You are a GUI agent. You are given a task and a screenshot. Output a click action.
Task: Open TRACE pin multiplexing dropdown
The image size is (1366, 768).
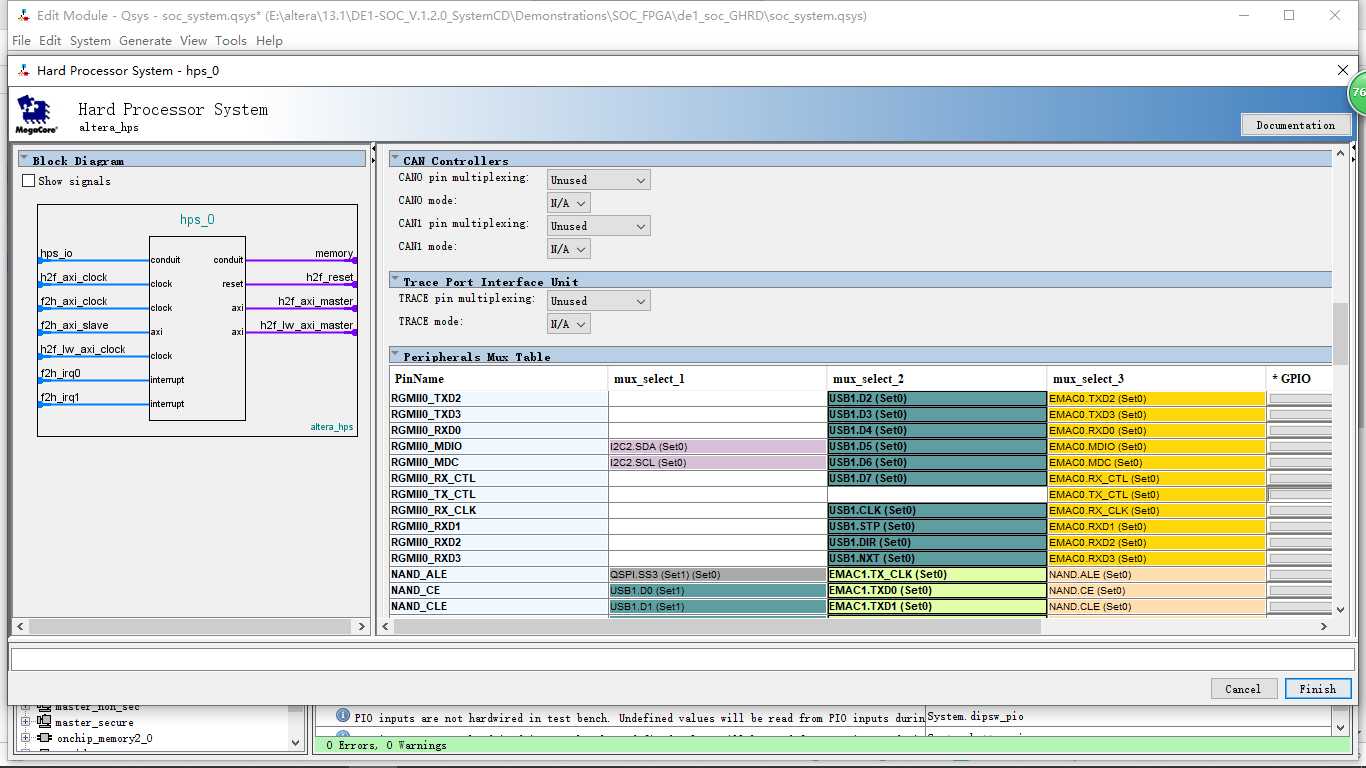pos(599,301)
